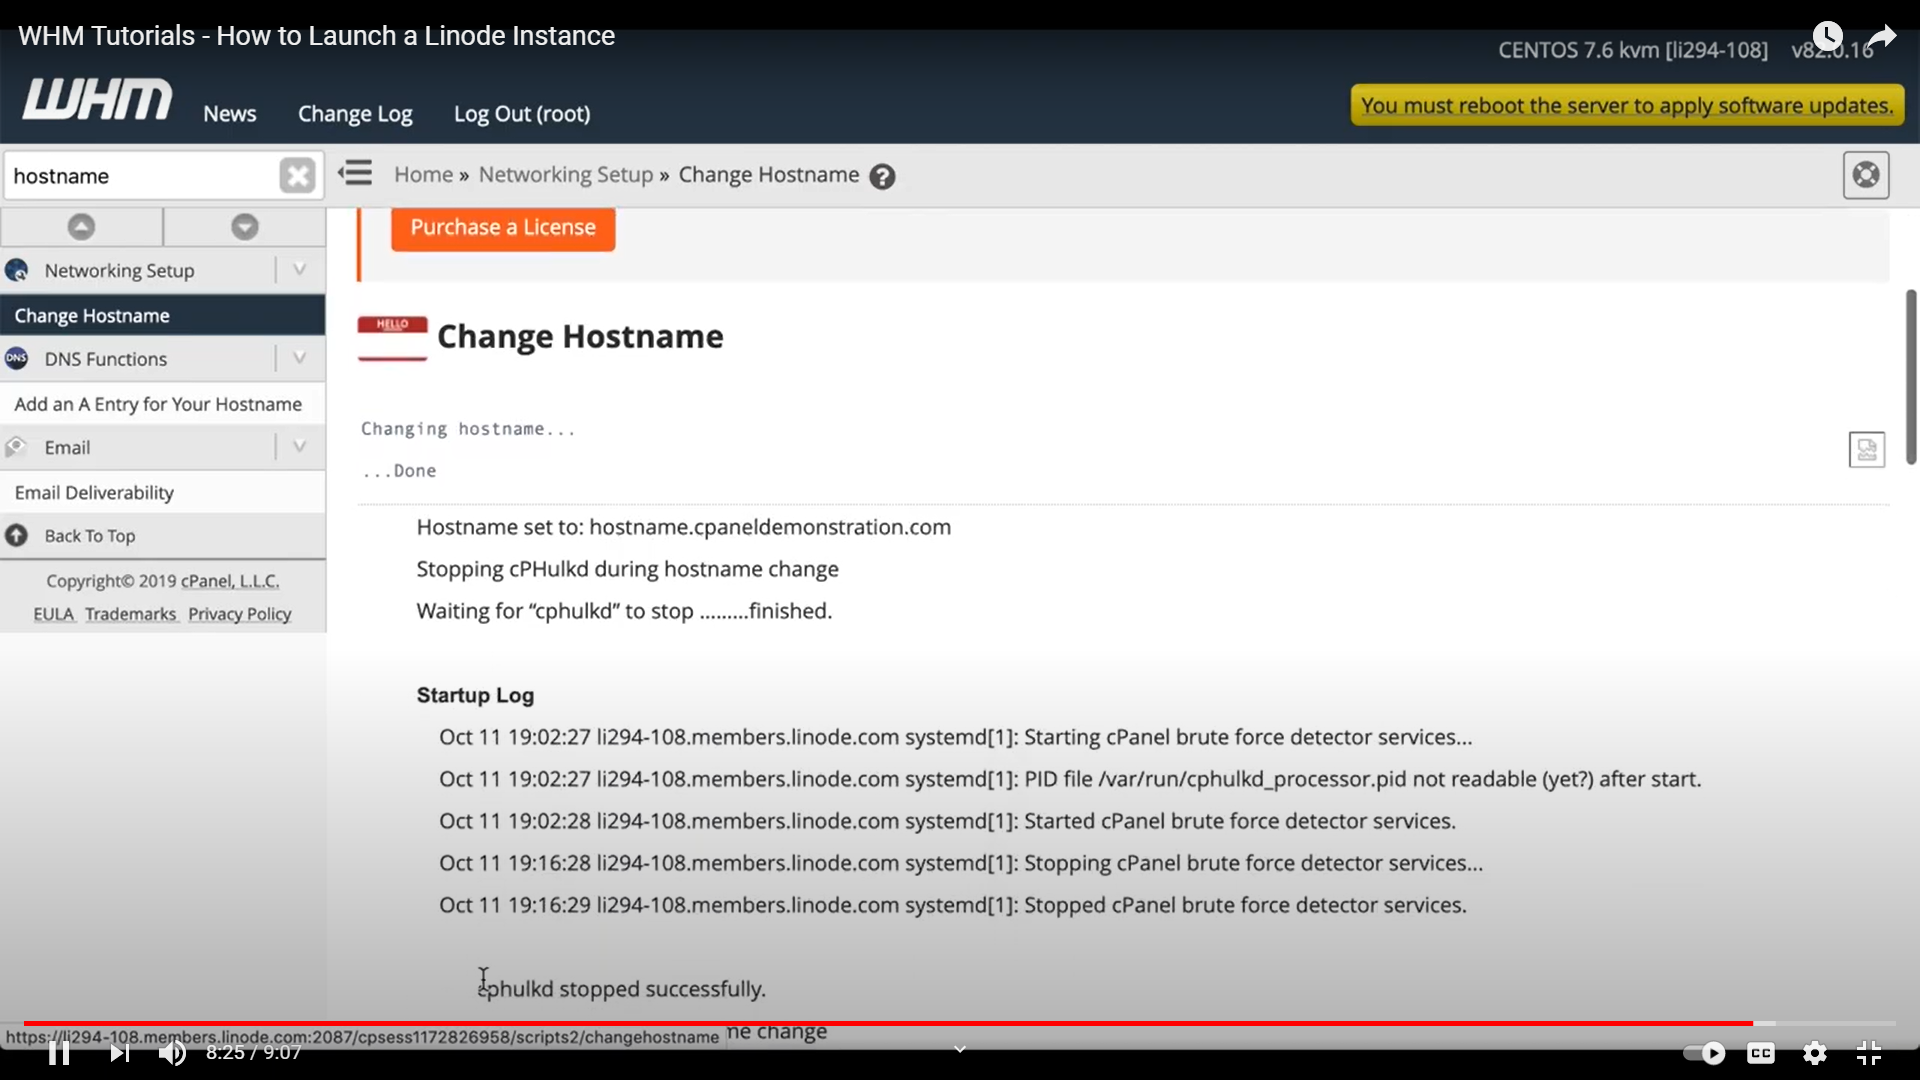Toggle closed captions

click(1761, 1053)
